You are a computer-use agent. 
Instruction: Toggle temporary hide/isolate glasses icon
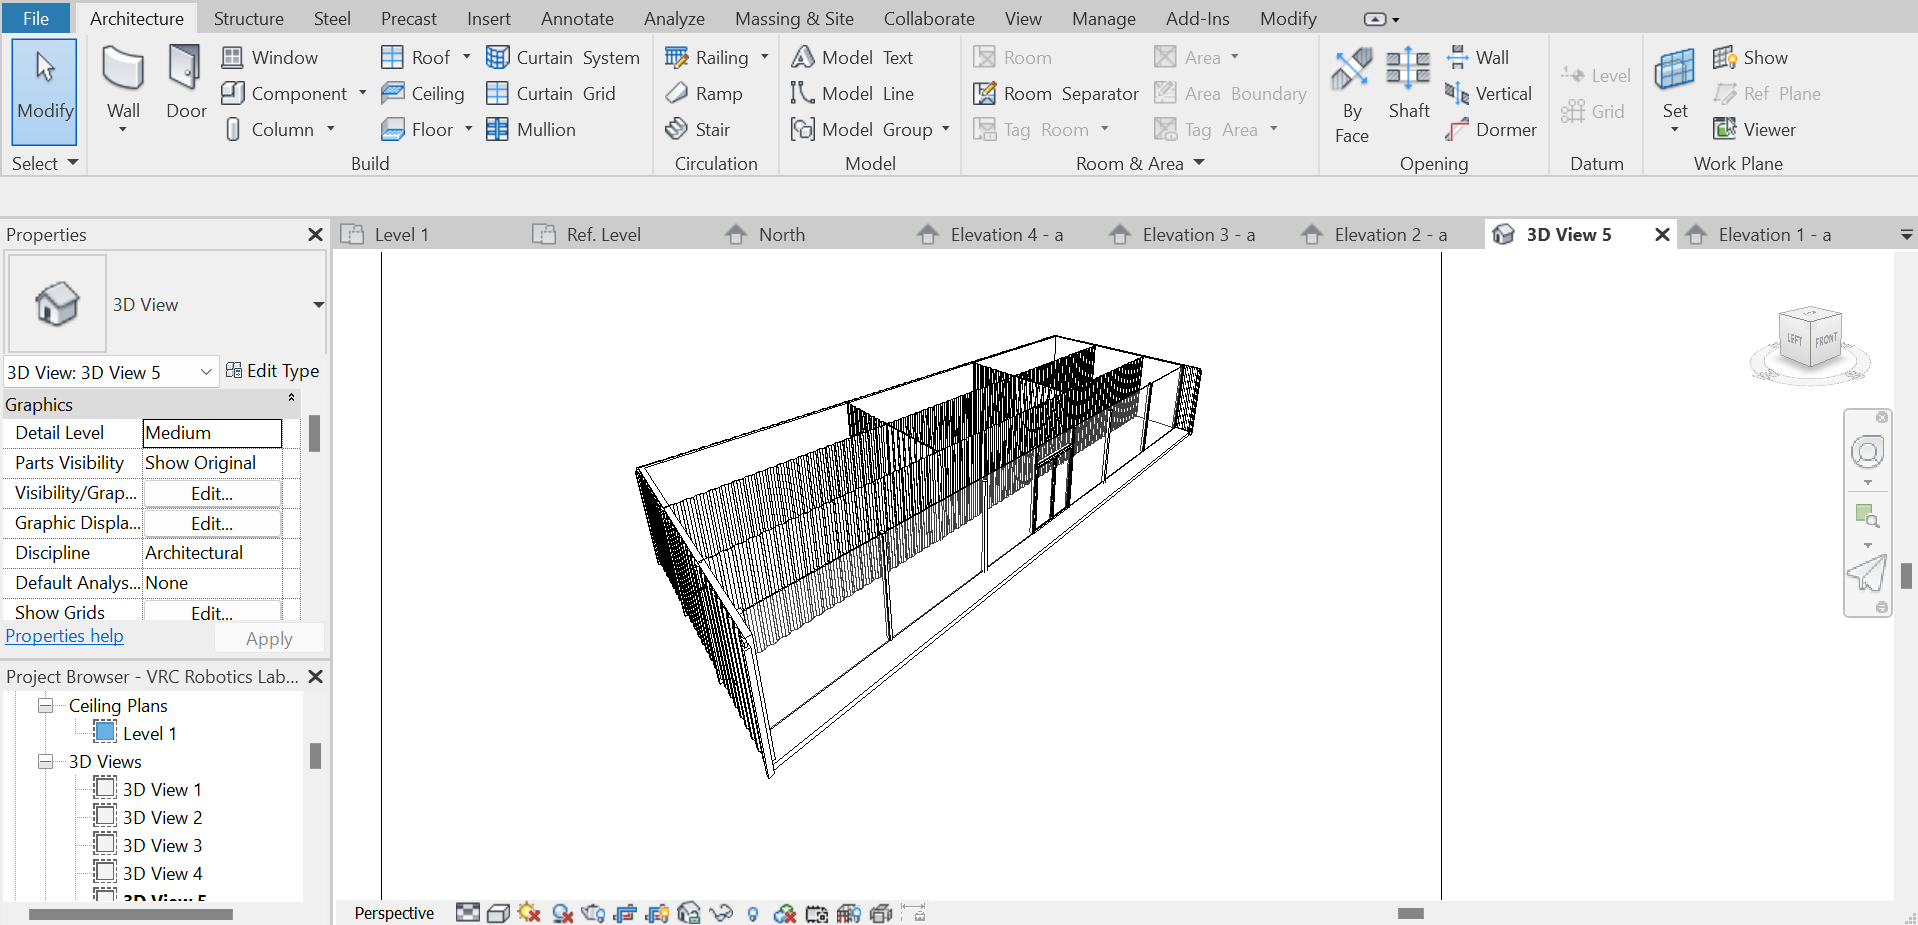721,913
